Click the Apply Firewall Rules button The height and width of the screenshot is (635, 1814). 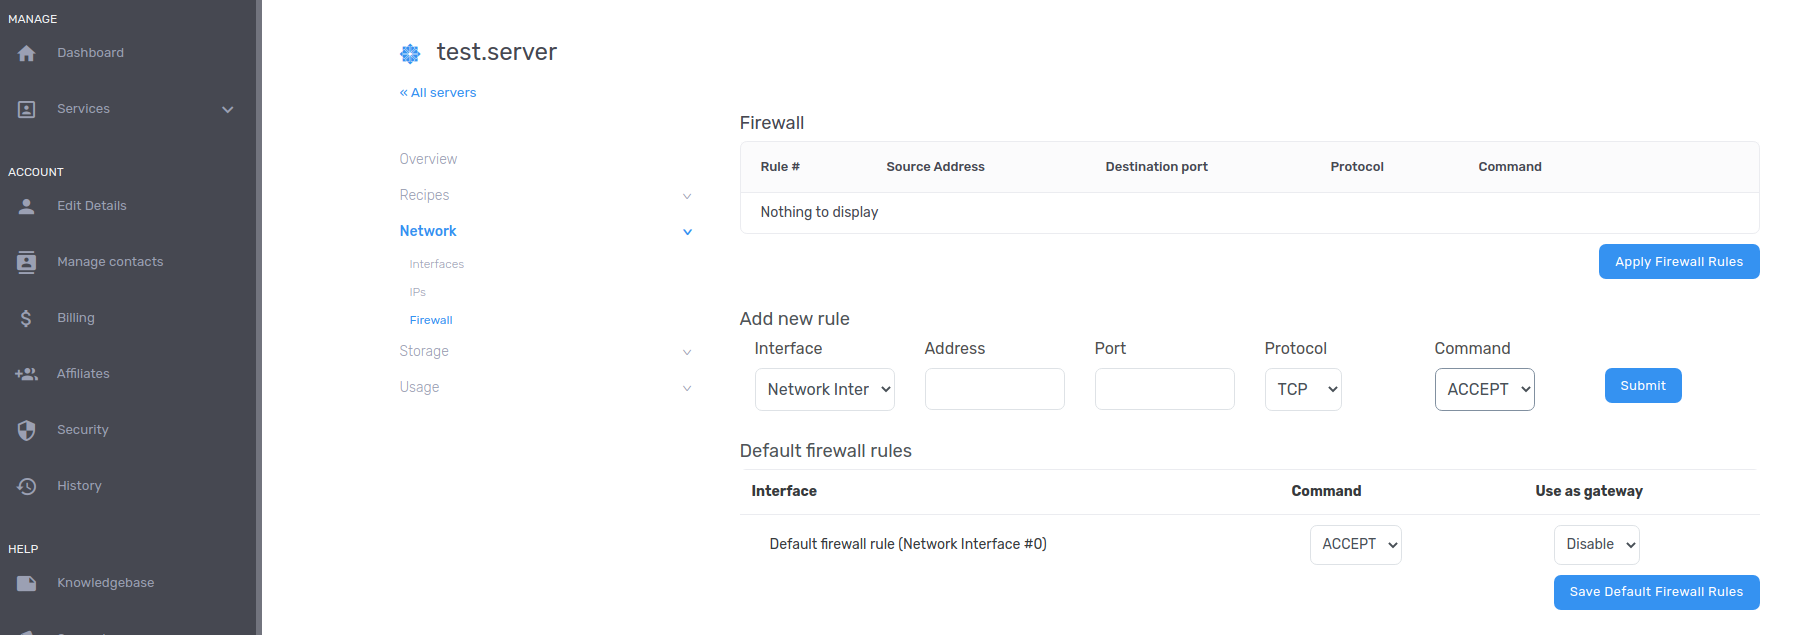click(x=1678, y=262)
